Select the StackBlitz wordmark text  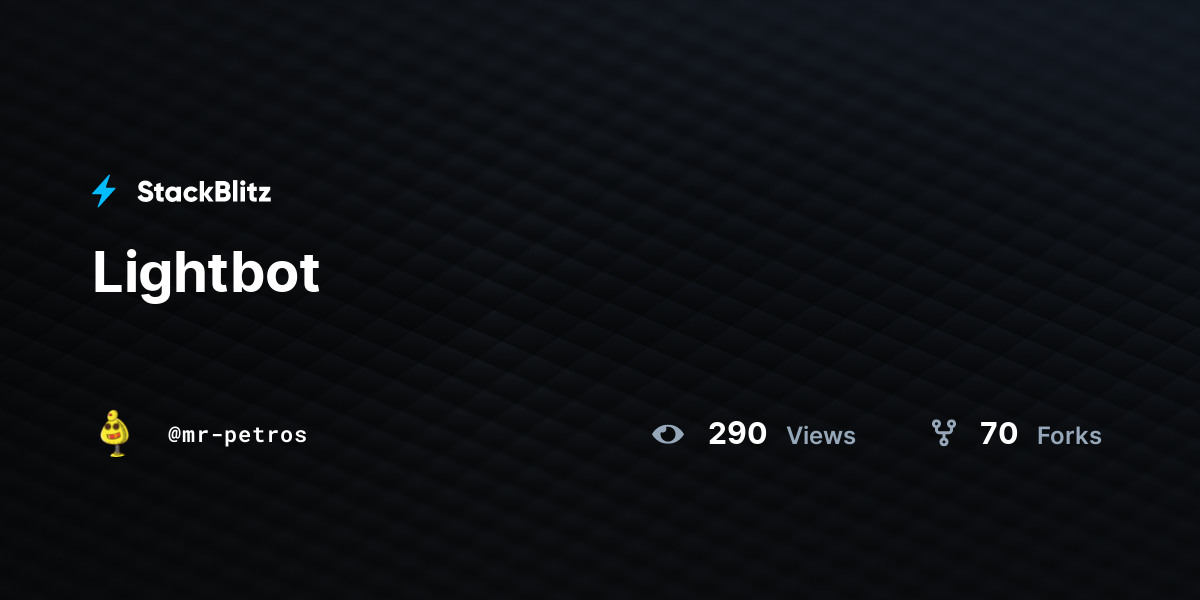pos(204,192)
